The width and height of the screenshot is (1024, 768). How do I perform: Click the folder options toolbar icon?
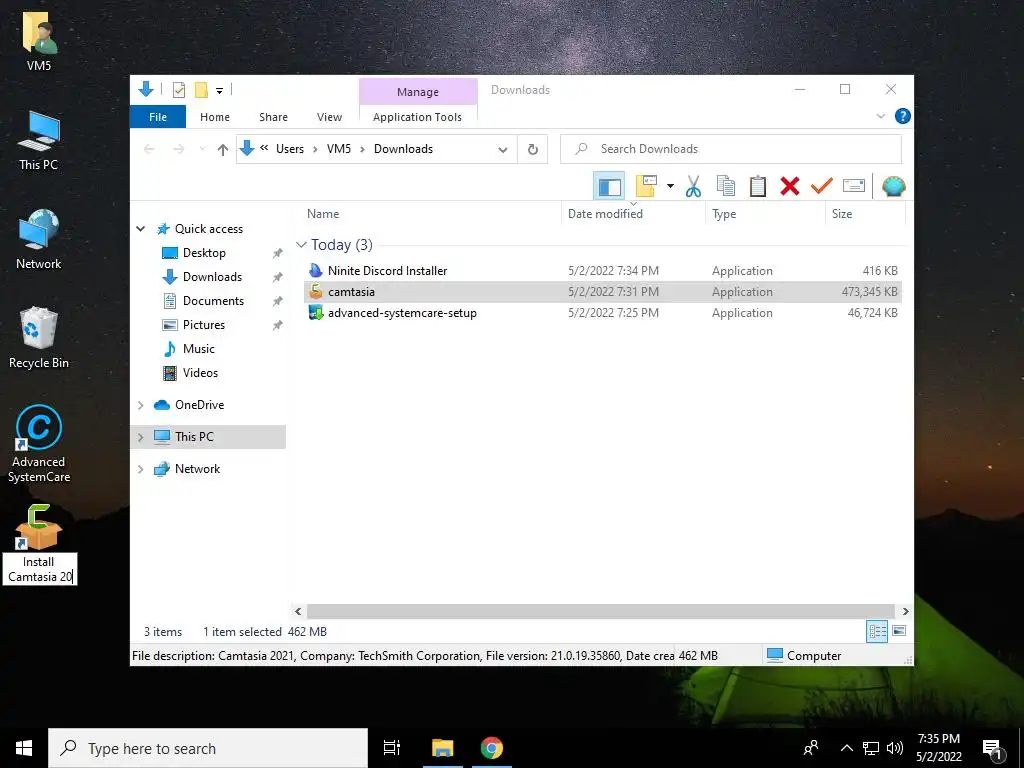(x=646, y=186)
